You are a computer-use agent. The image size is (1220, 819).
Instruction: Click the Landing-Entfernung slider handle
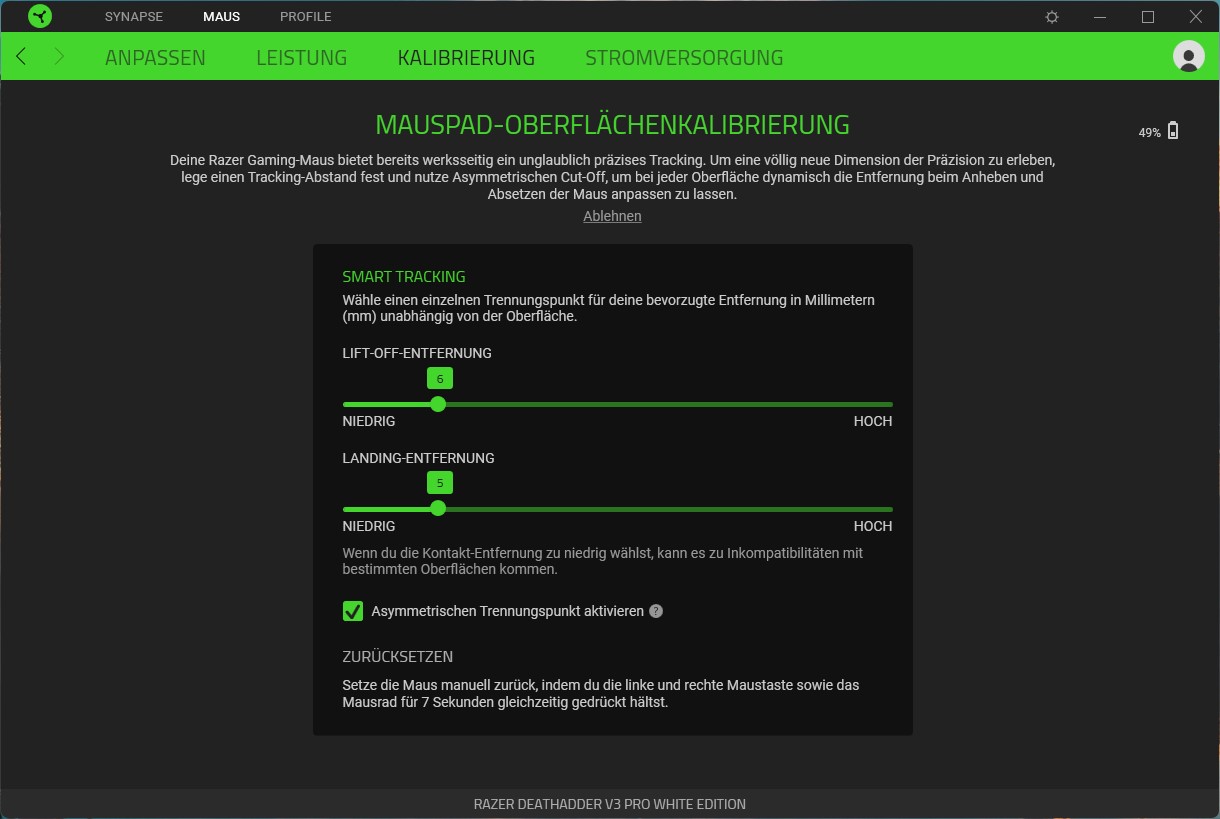click(x=438, y=508)
